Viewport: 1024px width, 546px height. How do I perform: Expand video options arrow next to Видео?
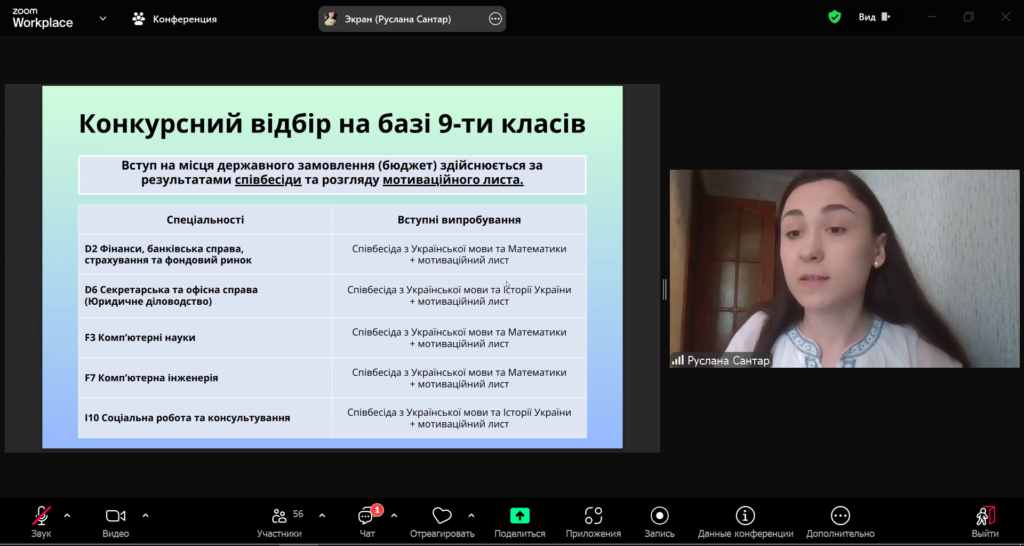tap(145, 515)
